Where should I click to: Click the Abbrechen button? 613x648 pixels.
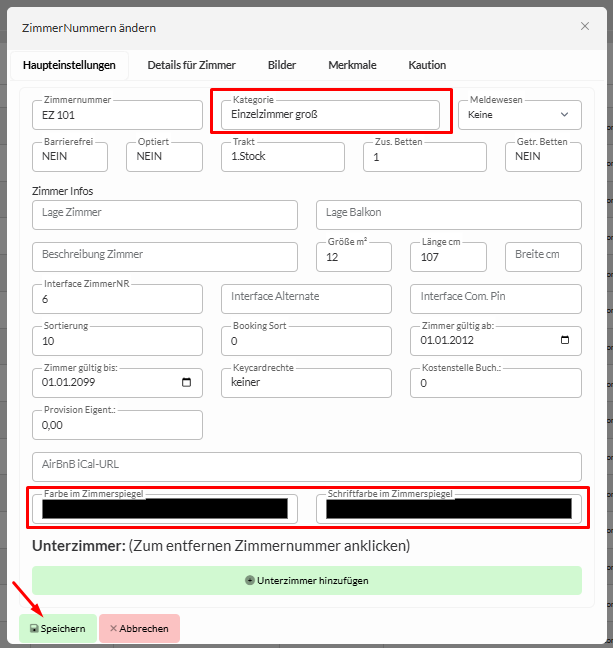click(139, 628)
